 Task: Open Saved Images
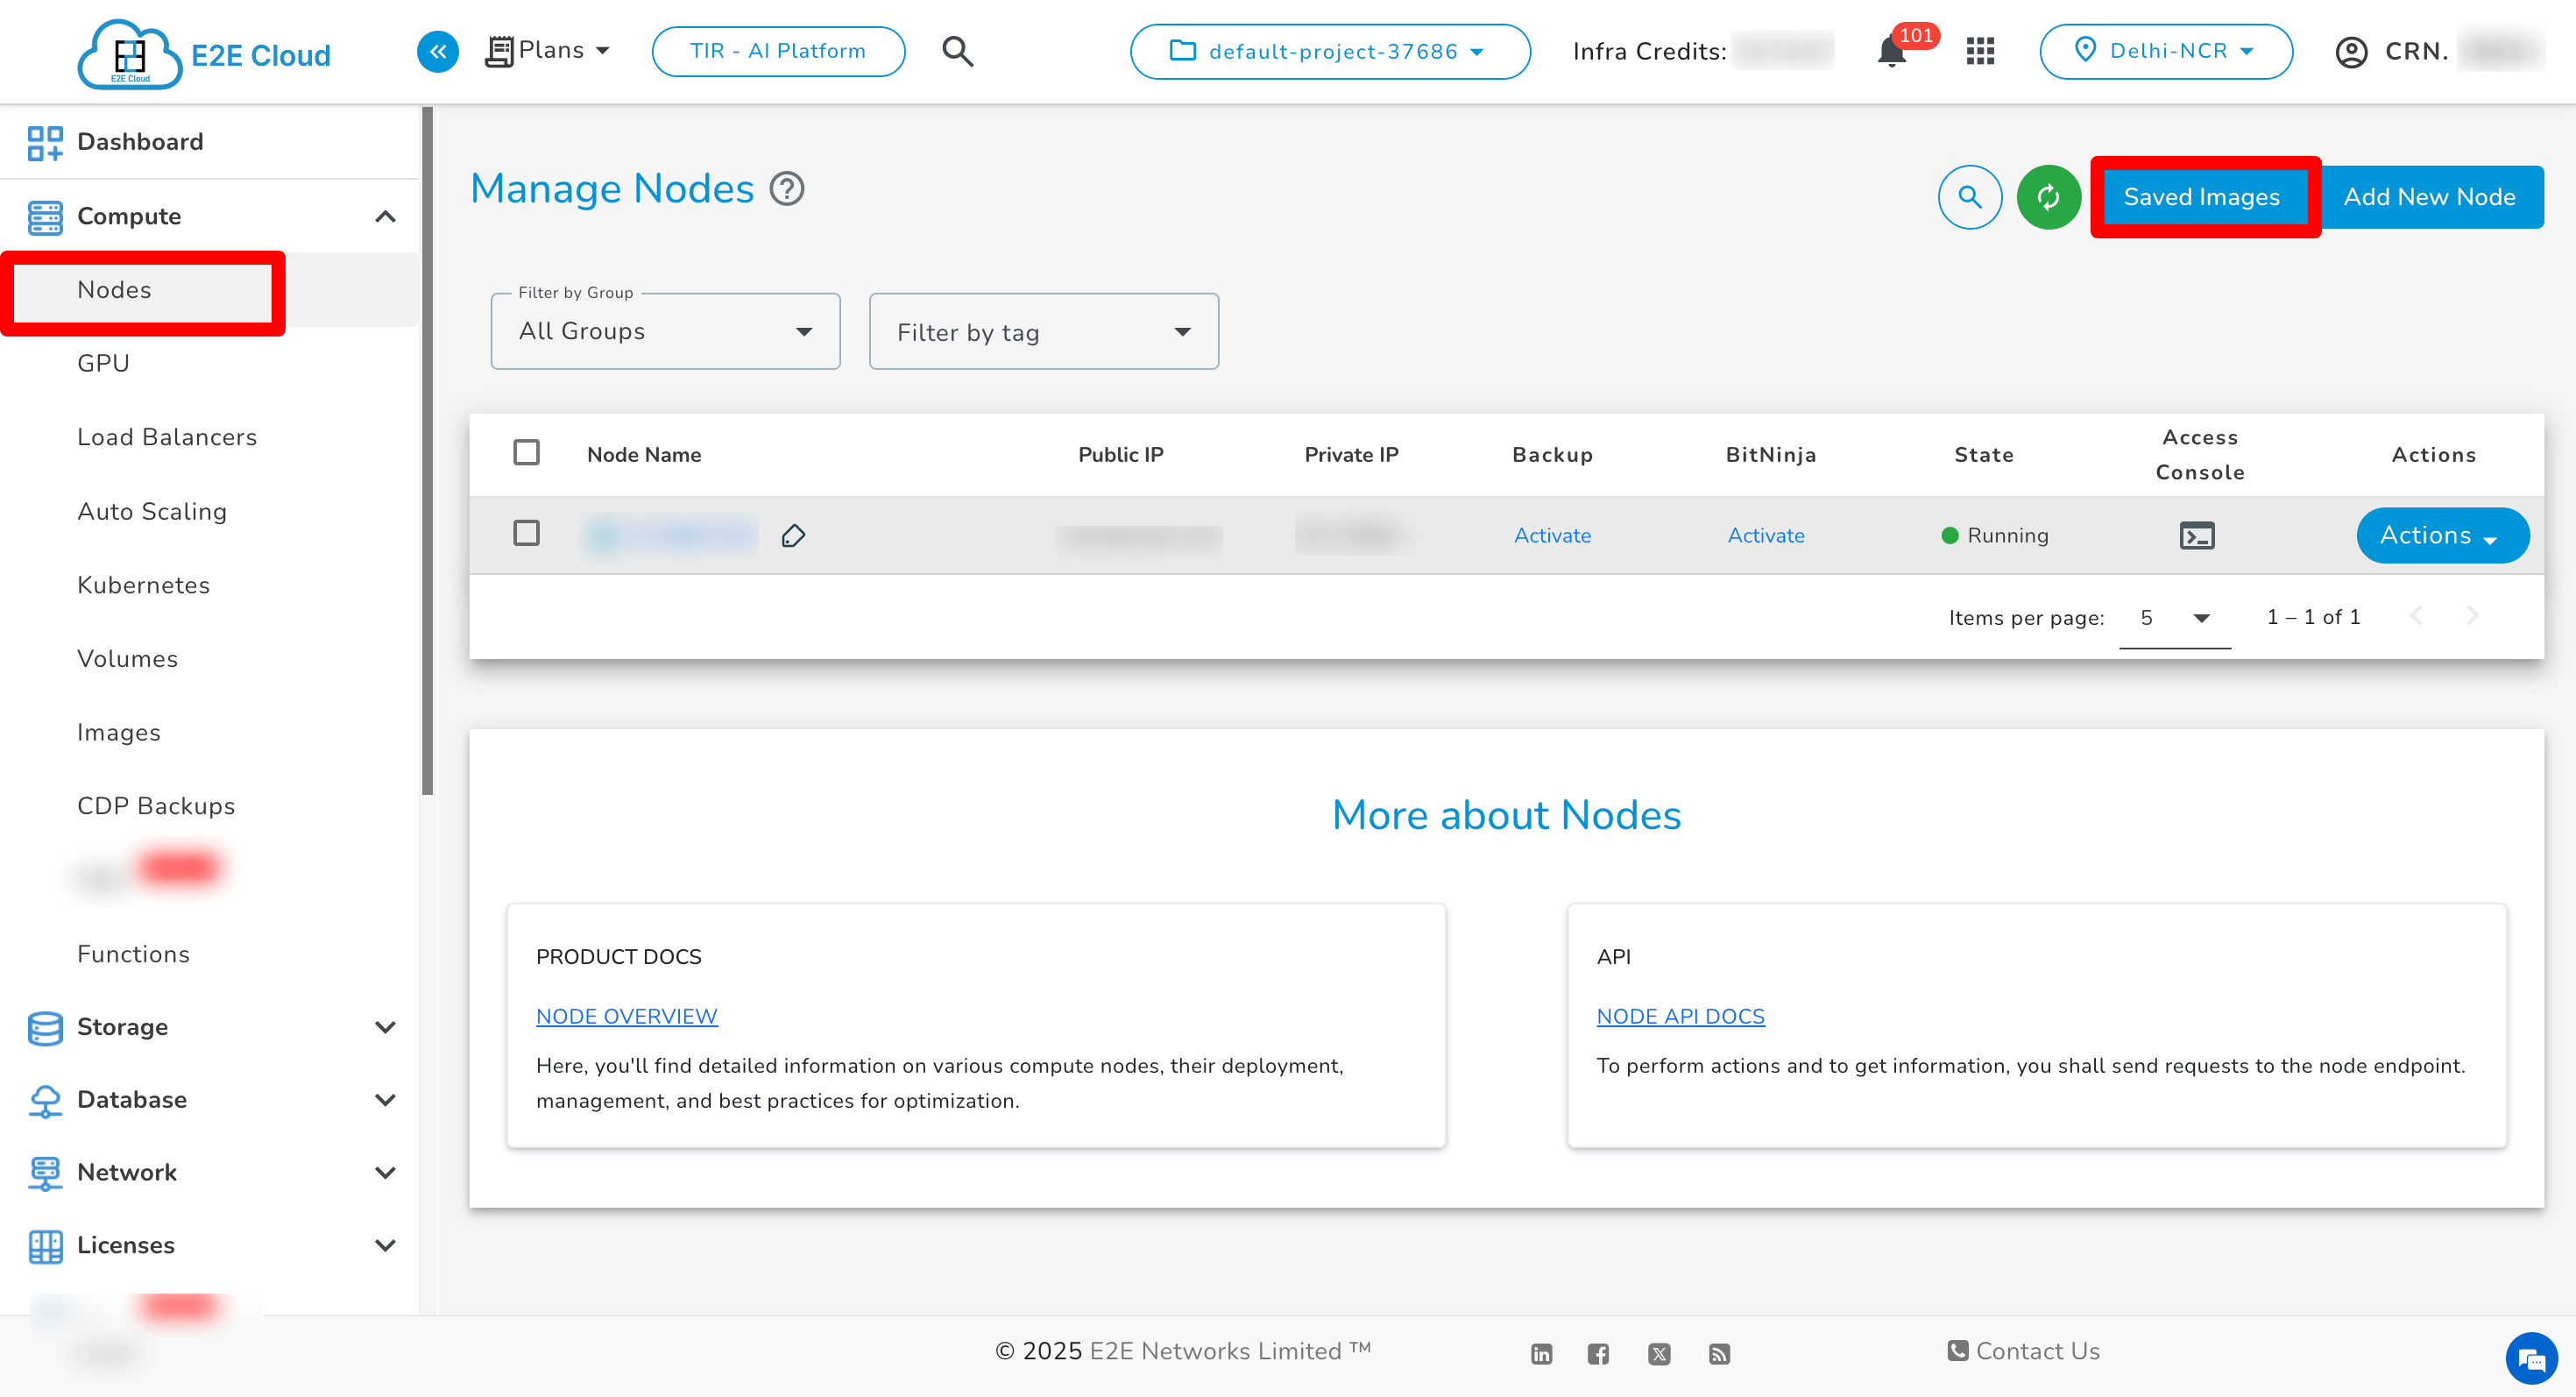pyautogui.click(x=2202, y=197)
